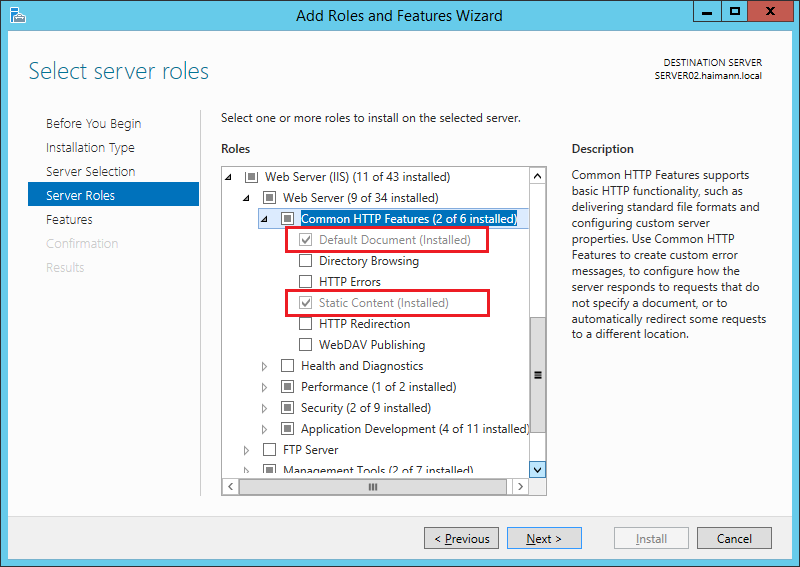Select the Directory Browsing row text
The width and height of the screenshot is (800, 567).
tap(369, 261)
